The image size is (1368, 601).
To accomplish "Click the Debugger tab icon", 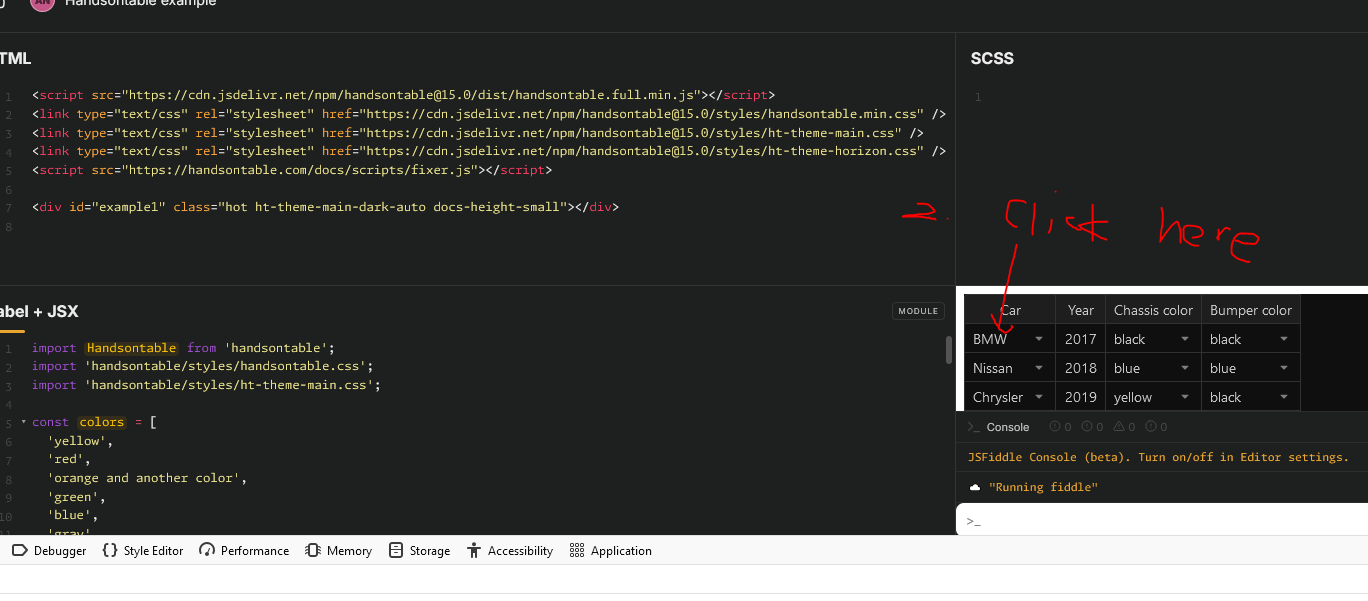I will pos(19,551).
